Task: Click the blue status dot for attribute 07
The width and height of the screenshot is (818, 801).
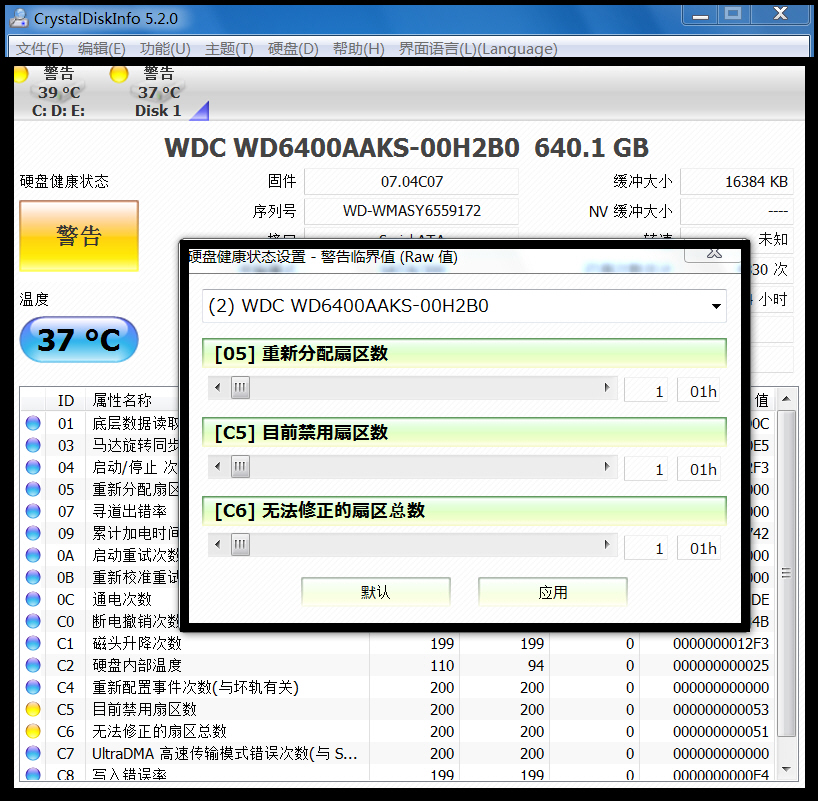Action: pyautogui.click(x=33, y=511)
